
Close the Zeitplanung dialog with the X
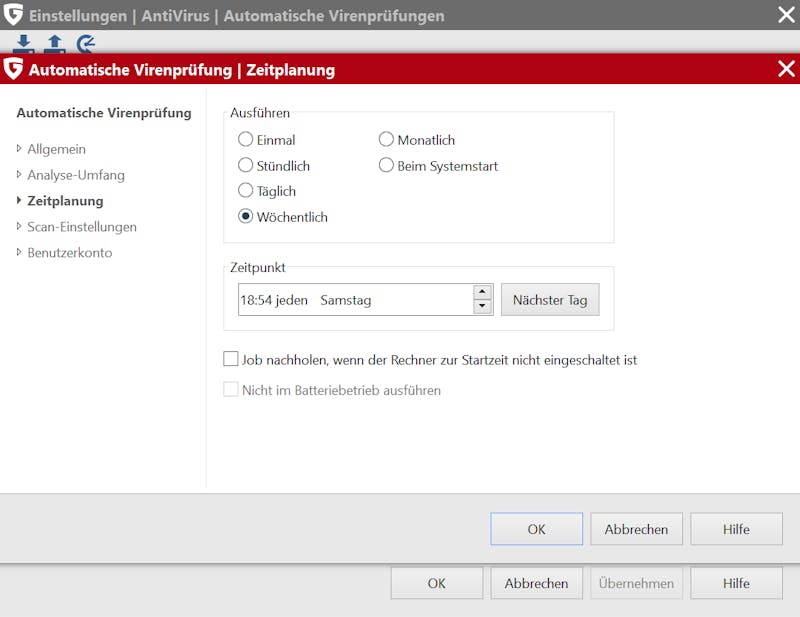point(786,68)
